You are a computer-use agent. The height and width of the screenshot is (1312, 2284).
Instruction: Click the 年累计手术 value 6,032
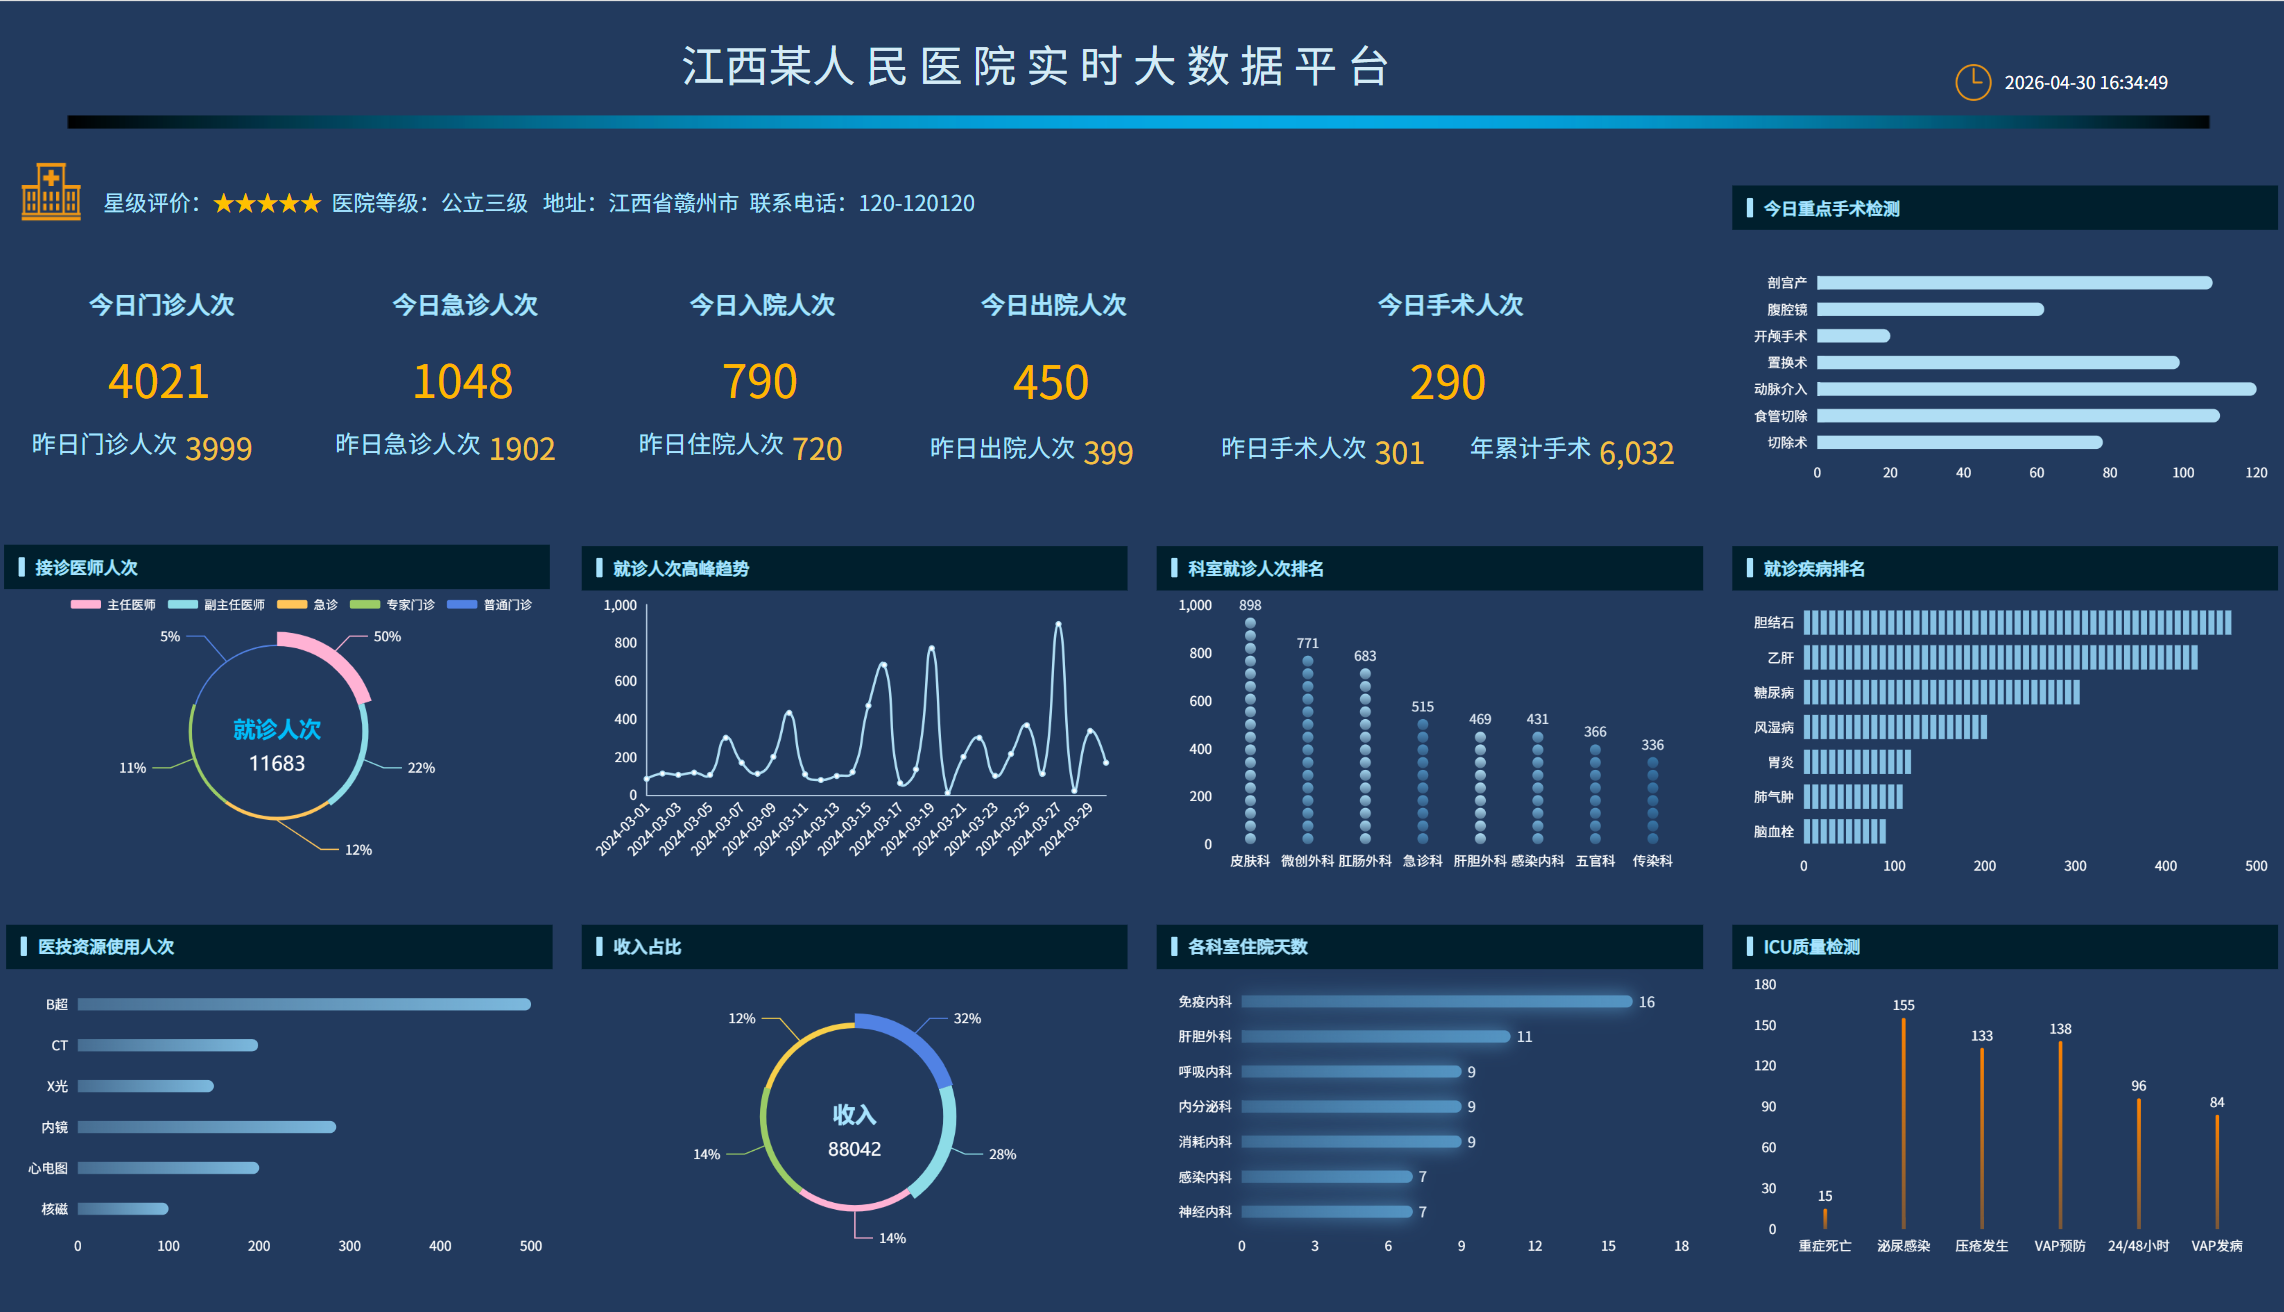click(x=1636, y=453)
